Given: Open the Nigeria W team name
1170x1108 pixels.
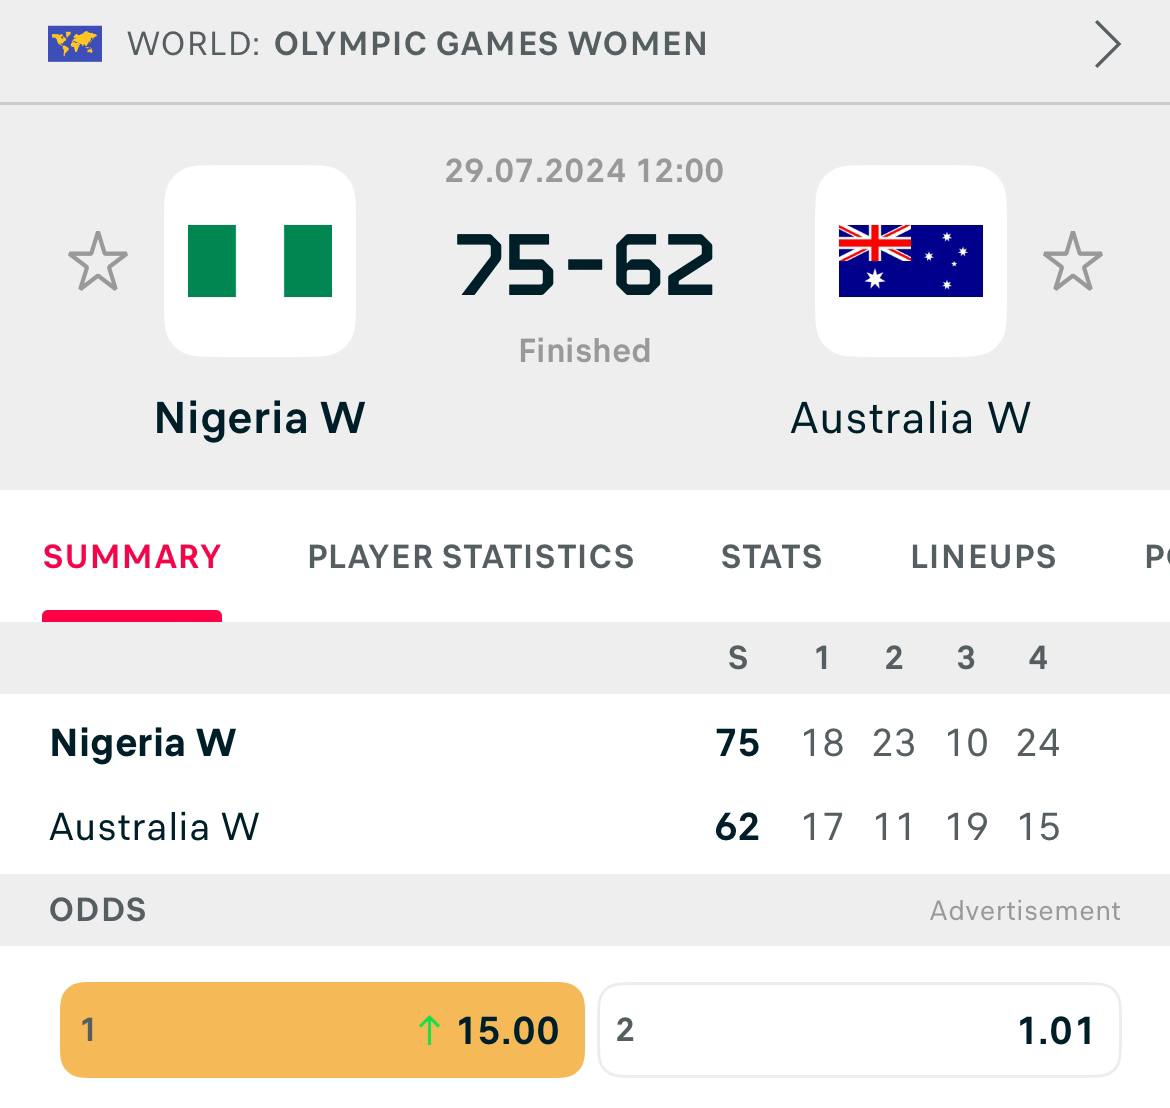Looking at the screenshot, I should (x=260, y=418).
